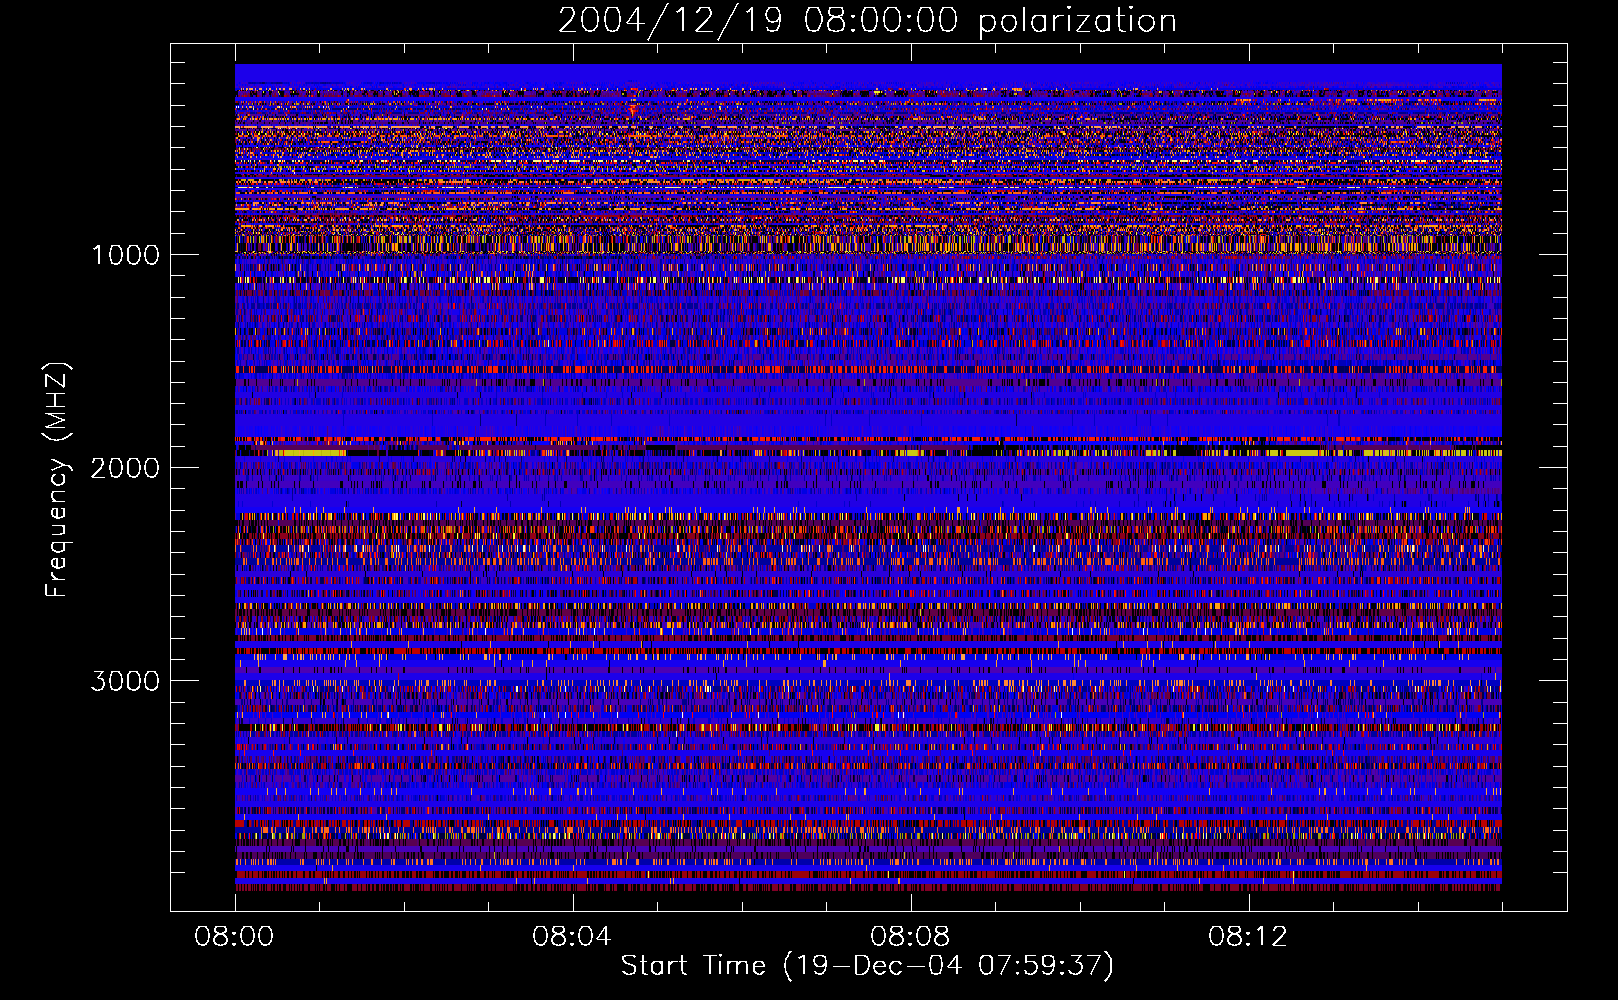Click the 1000 frequency tick label
The height and width of the screenshot is (1000, 1618).
[125, 255]
